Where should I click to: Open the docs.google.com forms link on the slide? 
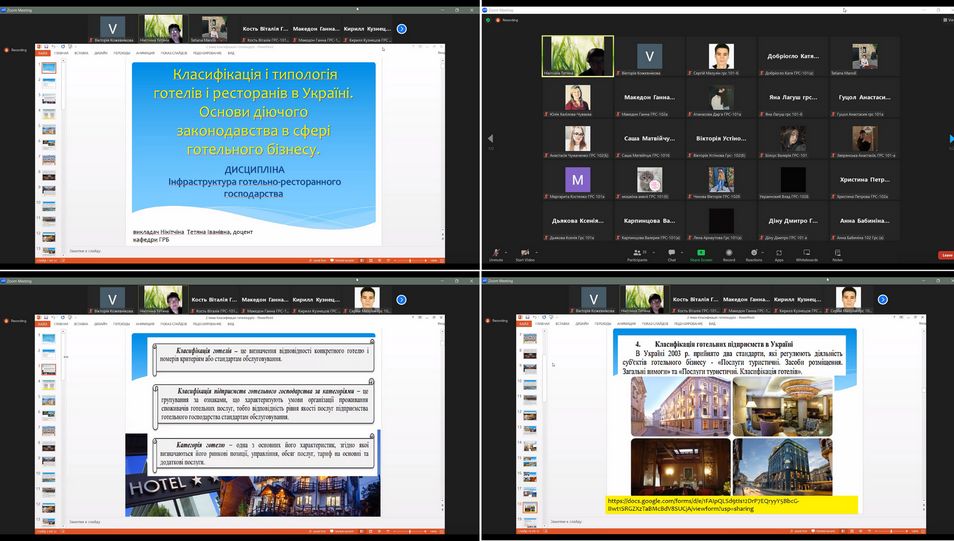pyautogui.click(x=703, y=504)
